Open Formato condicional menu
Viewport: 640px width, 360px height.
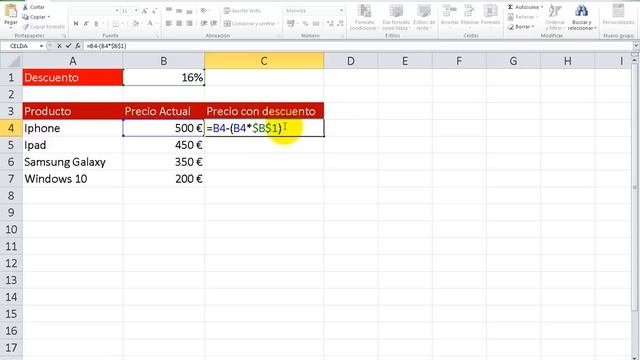(x=365, y=17)
